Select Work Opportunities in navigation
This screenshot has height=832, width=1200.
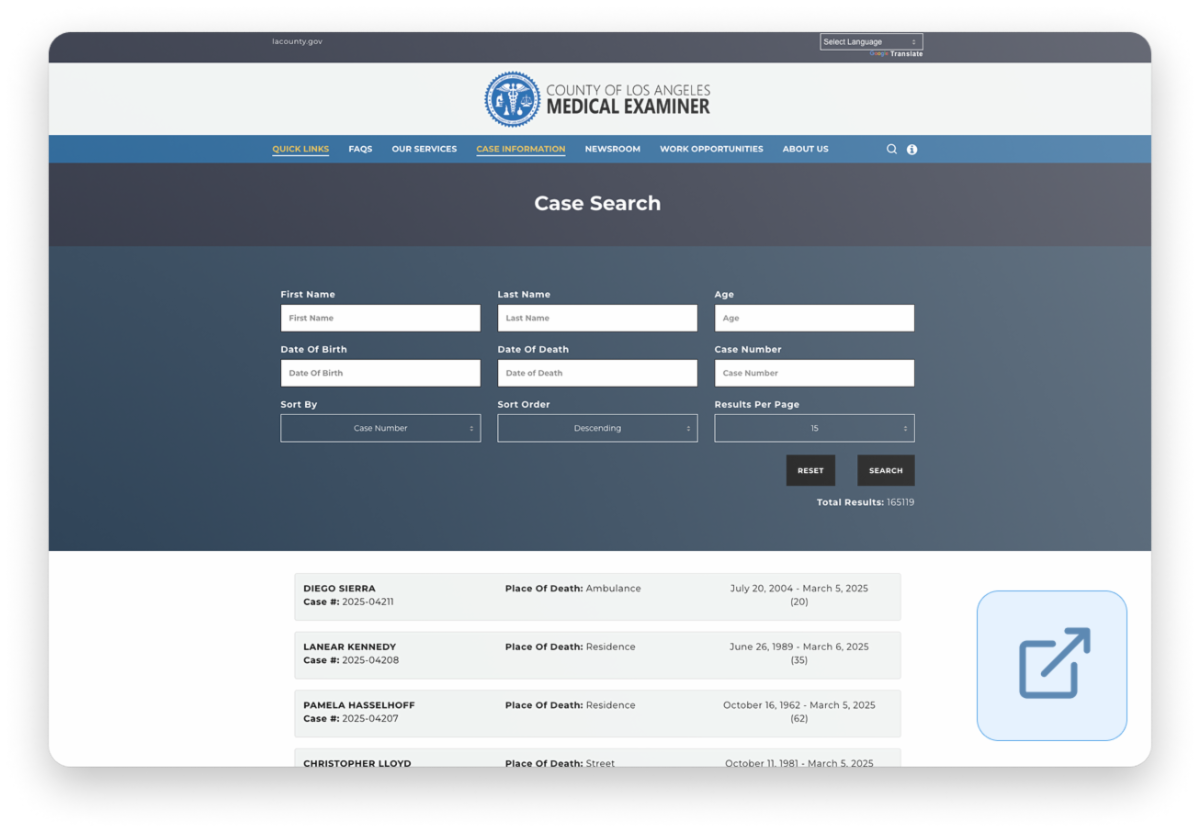click(x=711, y=149)
